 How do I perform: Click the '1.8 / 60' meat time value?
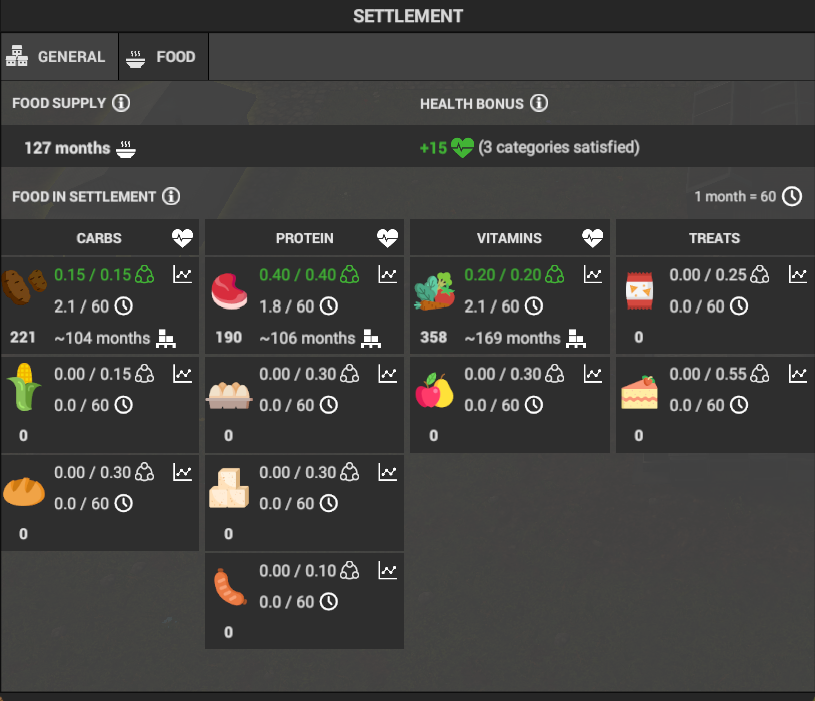click(287, 307)
